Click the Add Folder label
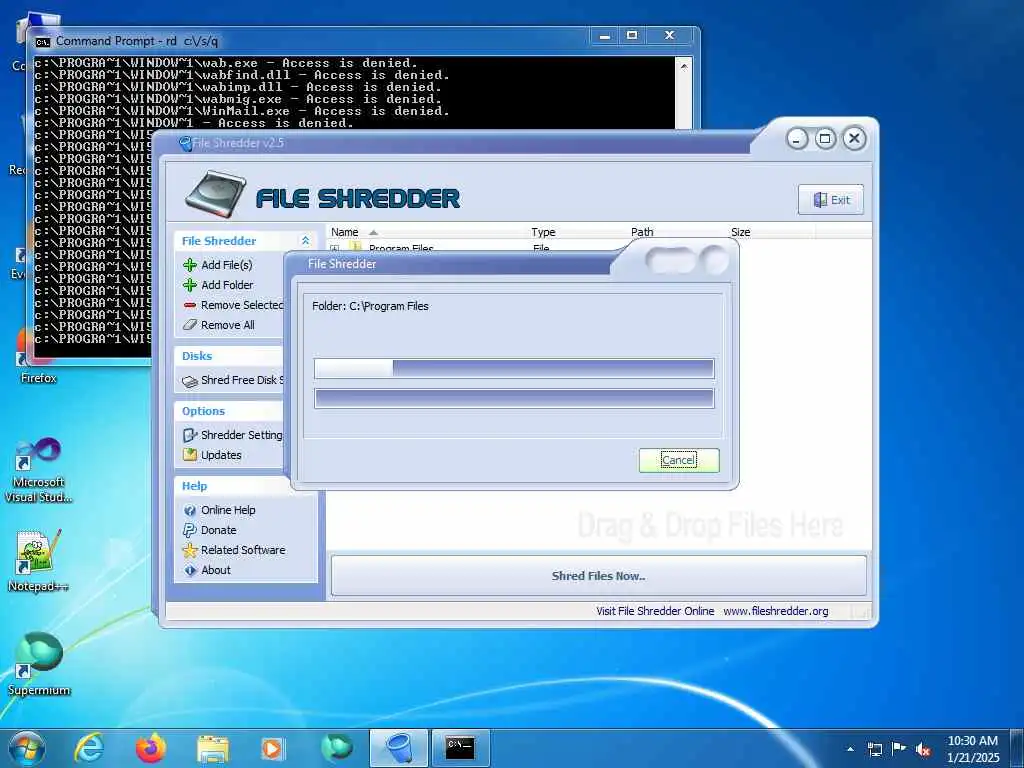Viewport: 1024px width, 768px height. 227,285
